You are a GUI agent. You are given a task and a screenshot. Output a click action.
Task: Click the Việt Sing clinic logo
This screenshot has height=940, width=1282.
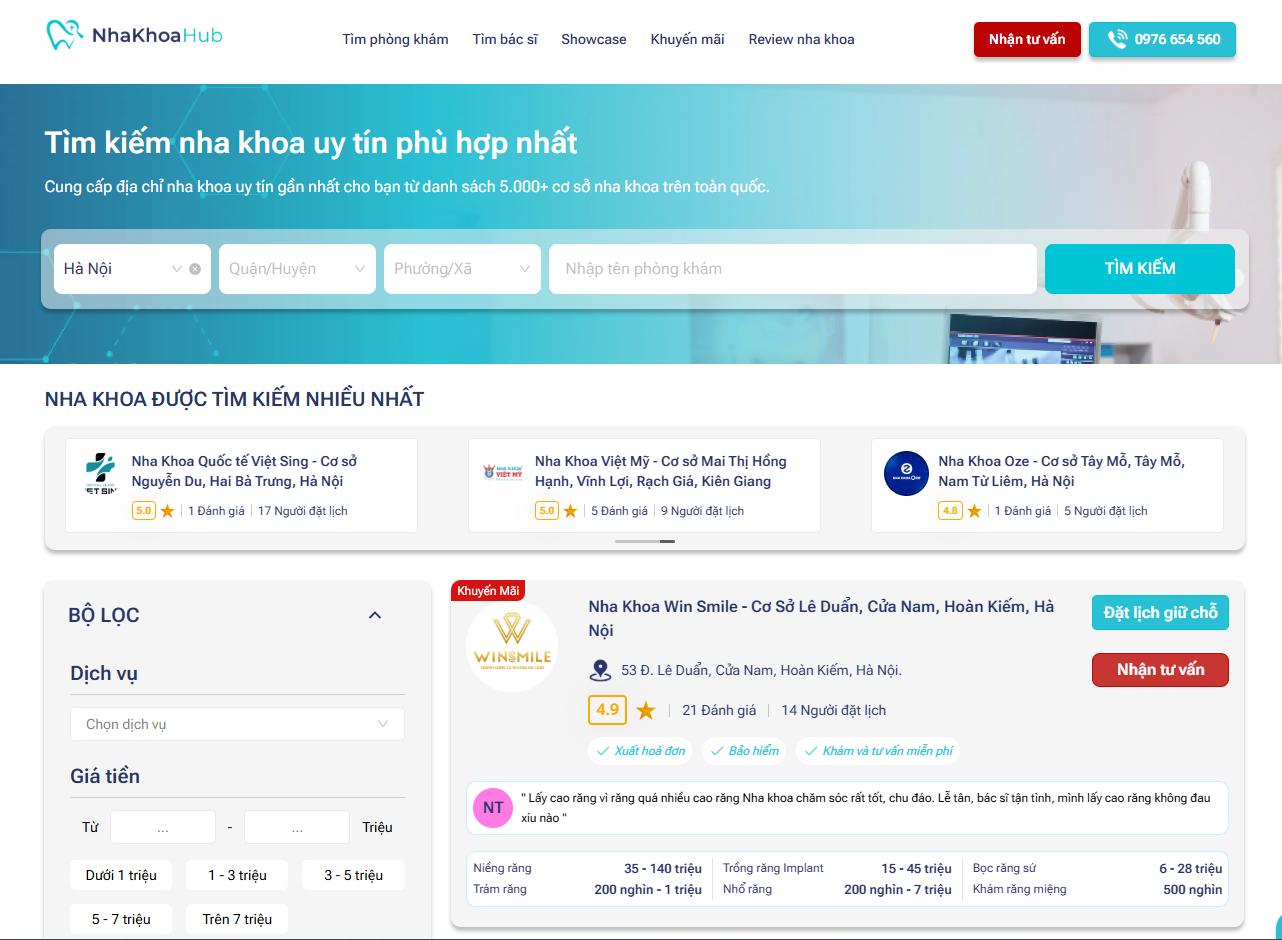tap(100, 474)
